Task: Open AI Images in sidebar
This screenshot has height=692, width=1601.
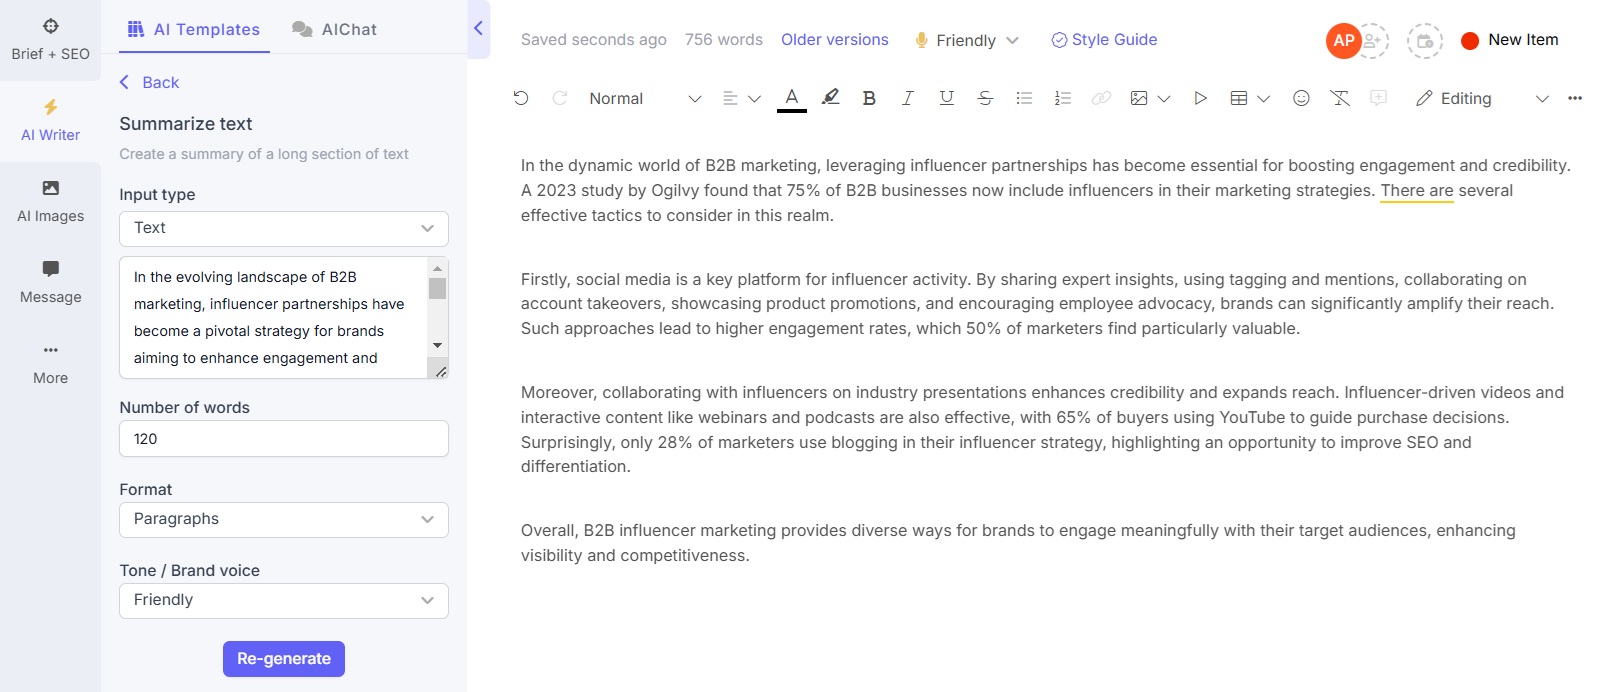Action: coord(50,202)
